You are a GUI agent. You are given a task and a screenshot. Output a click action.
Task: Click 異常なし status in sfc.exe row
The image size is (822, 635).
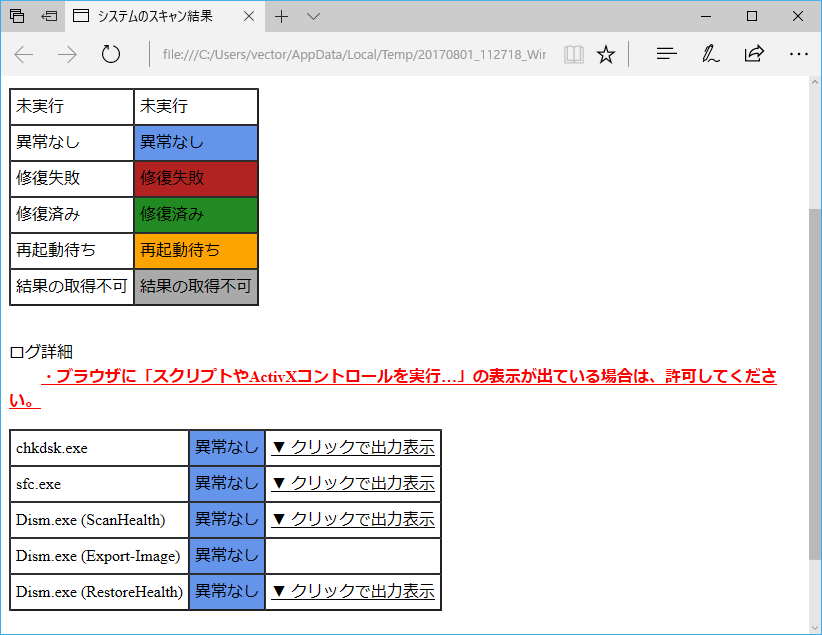tap(227, 484)
